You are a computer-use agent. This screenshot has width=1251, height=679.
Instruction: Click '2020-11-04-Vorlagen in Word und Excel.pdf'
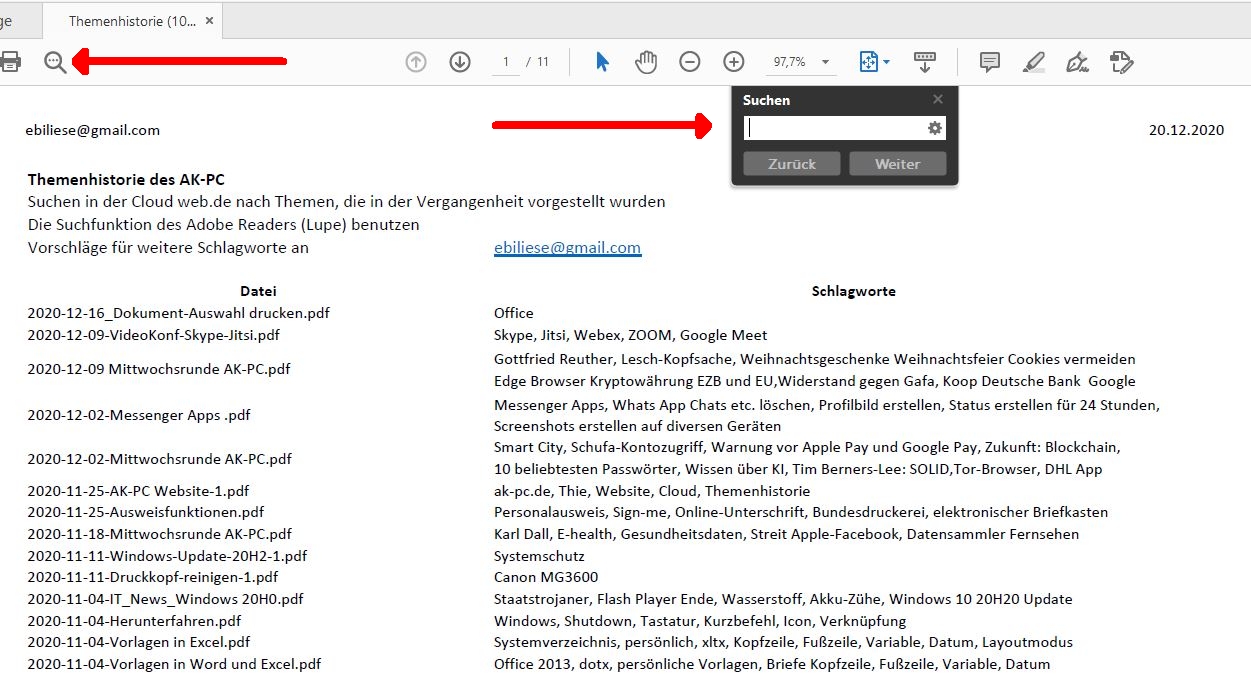pos(174,664)
